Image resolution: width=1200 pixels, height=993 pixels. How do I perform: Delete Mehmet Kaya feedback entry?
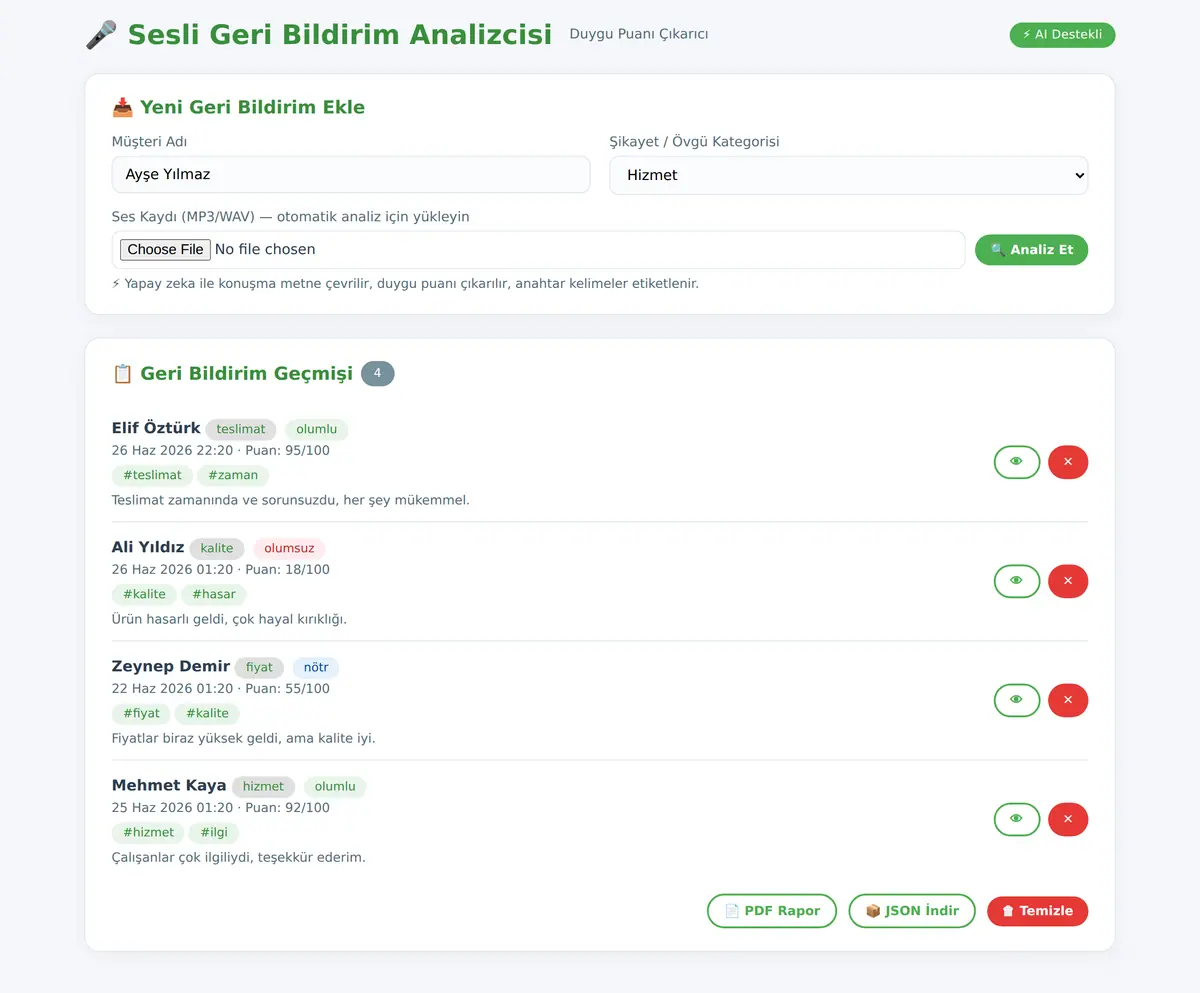pyautogui.click(x=1068, y=819)
